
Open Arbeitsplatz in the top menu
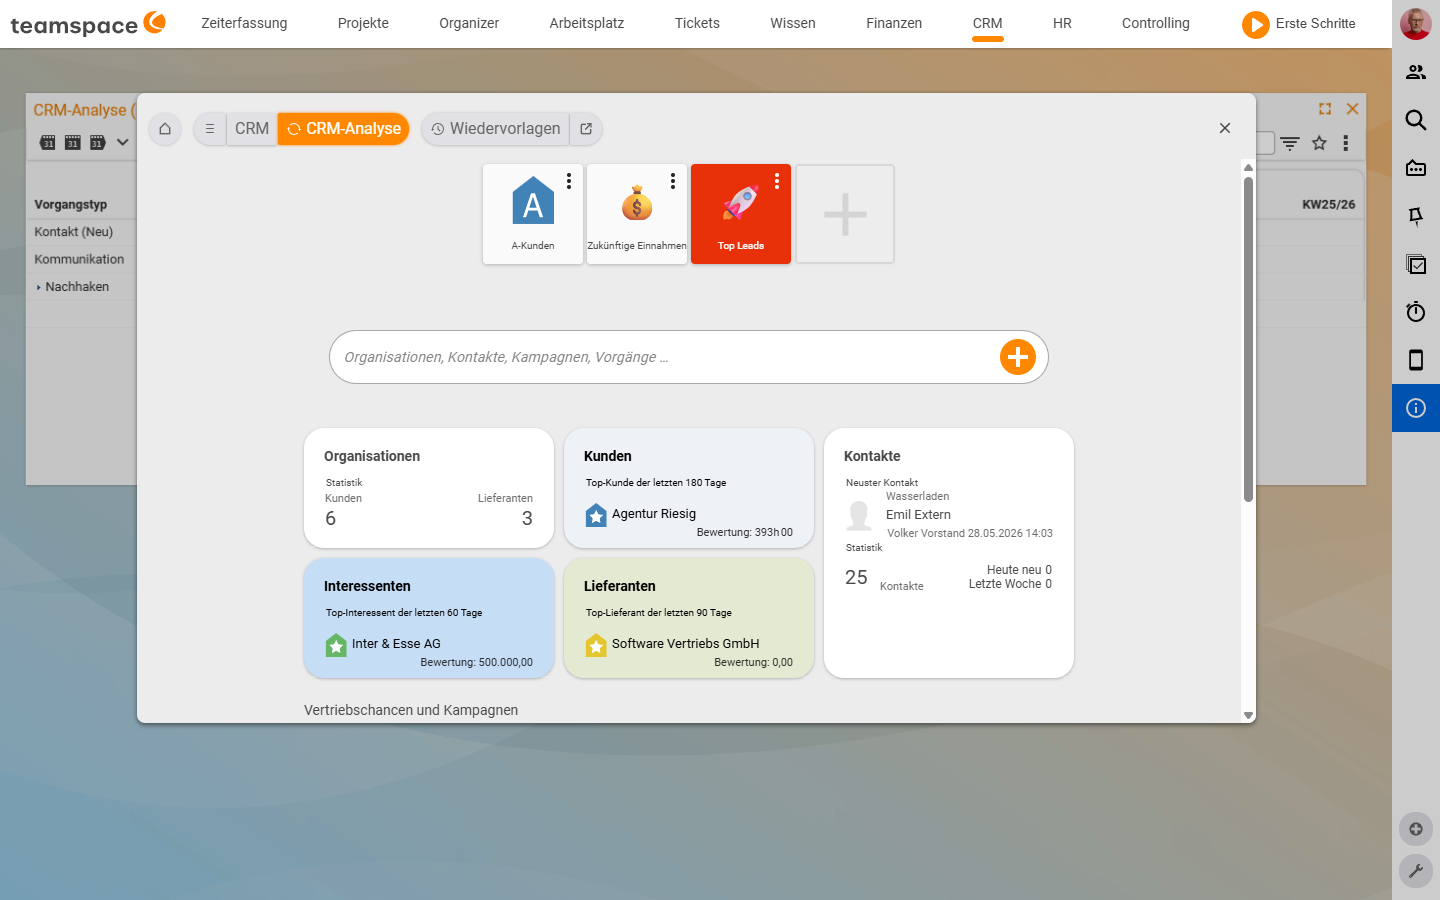tap(587, 23)
